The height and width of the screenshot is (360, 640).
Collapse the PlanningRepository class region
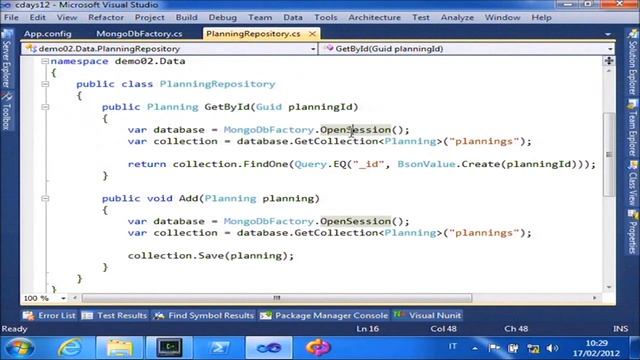point(45,84)
